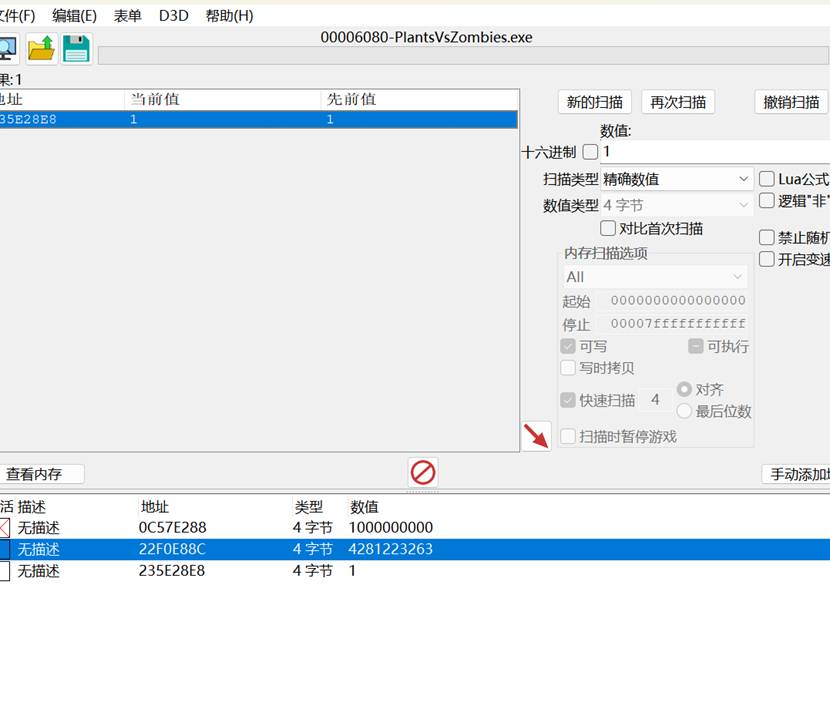Check the 扫描时暂停游戏 option

pos(568,437)
